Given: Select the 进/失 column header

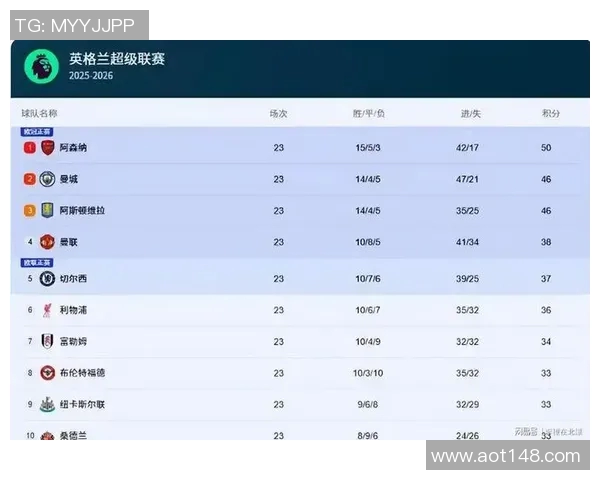Looking at the screenshot, I should (x=471, y=113).
